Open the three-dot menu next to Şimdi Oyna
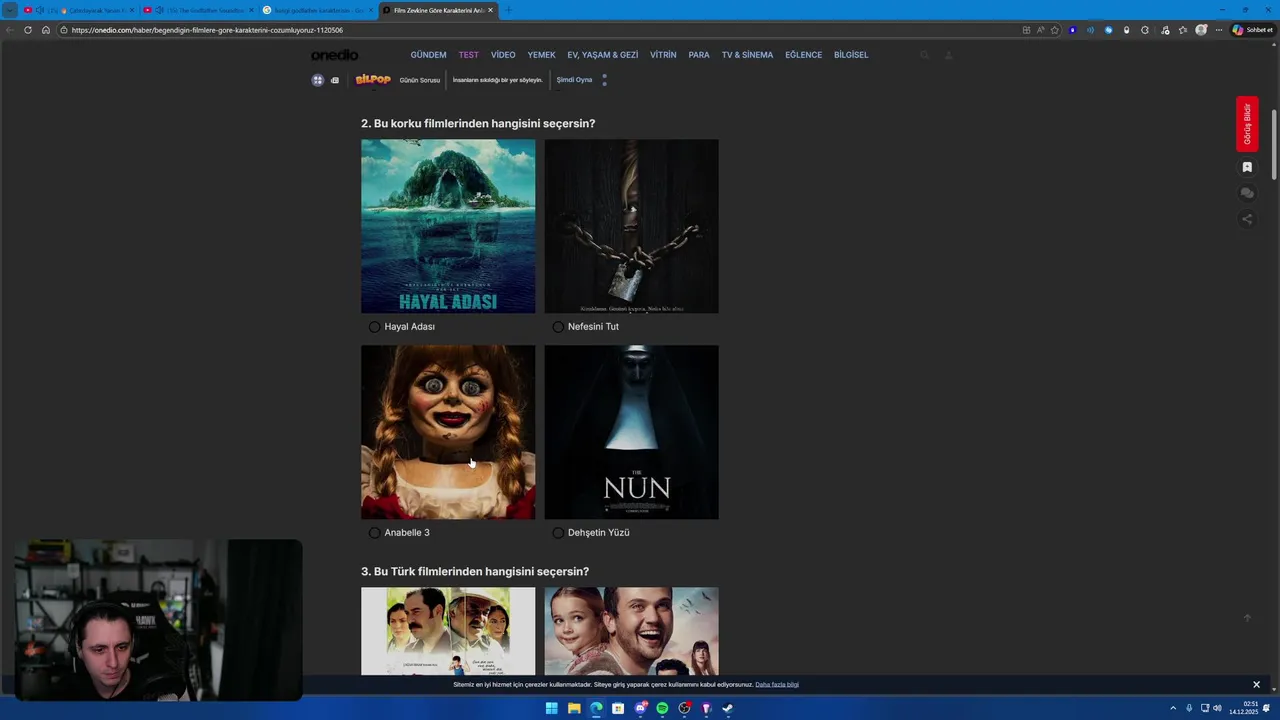 [x=604, y=80]
